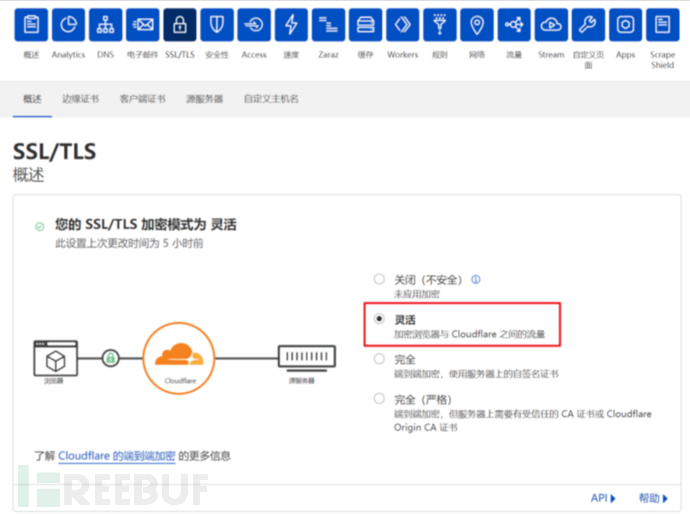Click the 完全 (严格) option label text

click(x=423, y=400)
